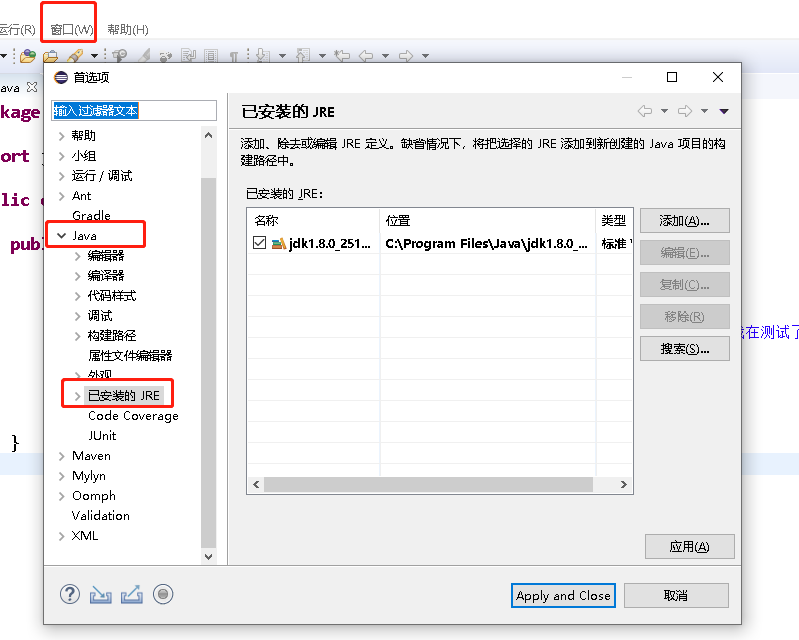Click the filter text input field
This screenshot has height=640, width=799.
coord(134,111)
